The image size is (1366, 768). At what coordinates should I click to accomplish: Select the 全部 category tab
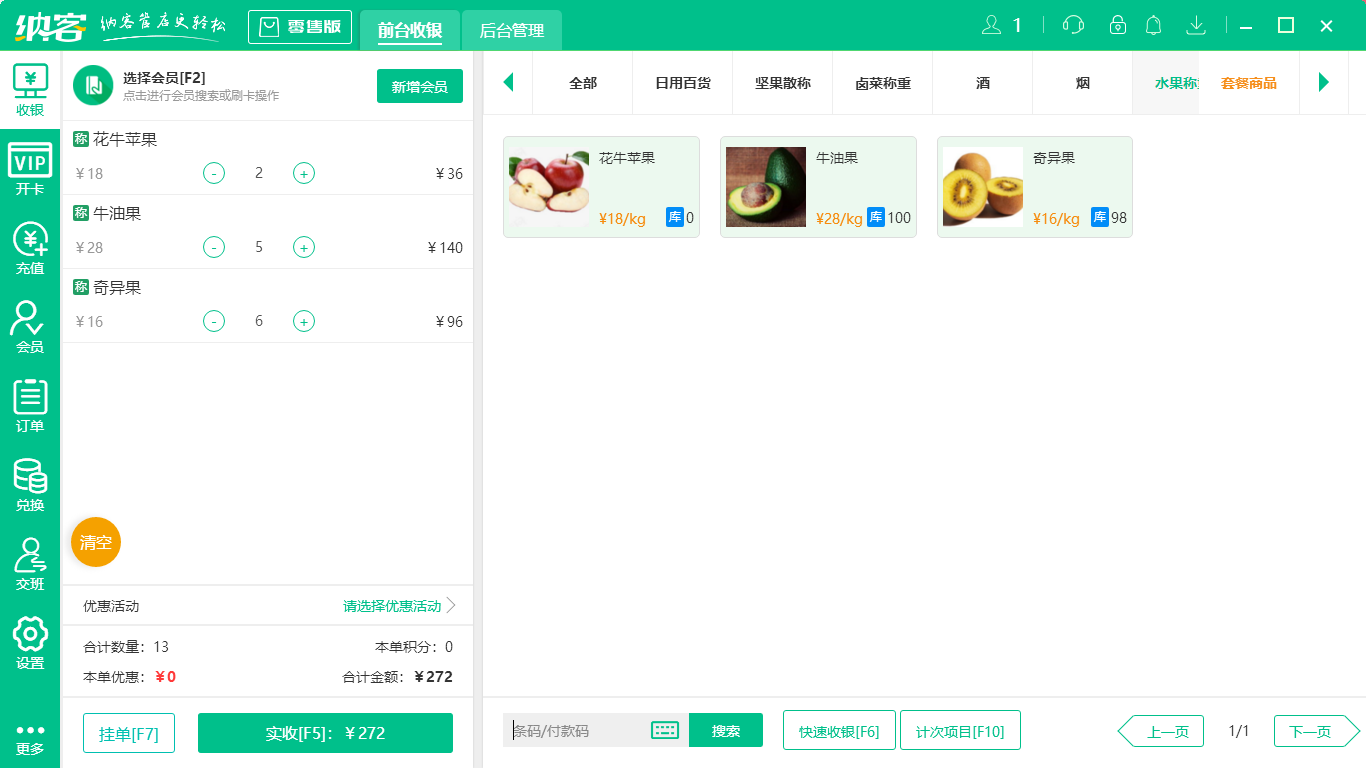click(x=583, y=83)
